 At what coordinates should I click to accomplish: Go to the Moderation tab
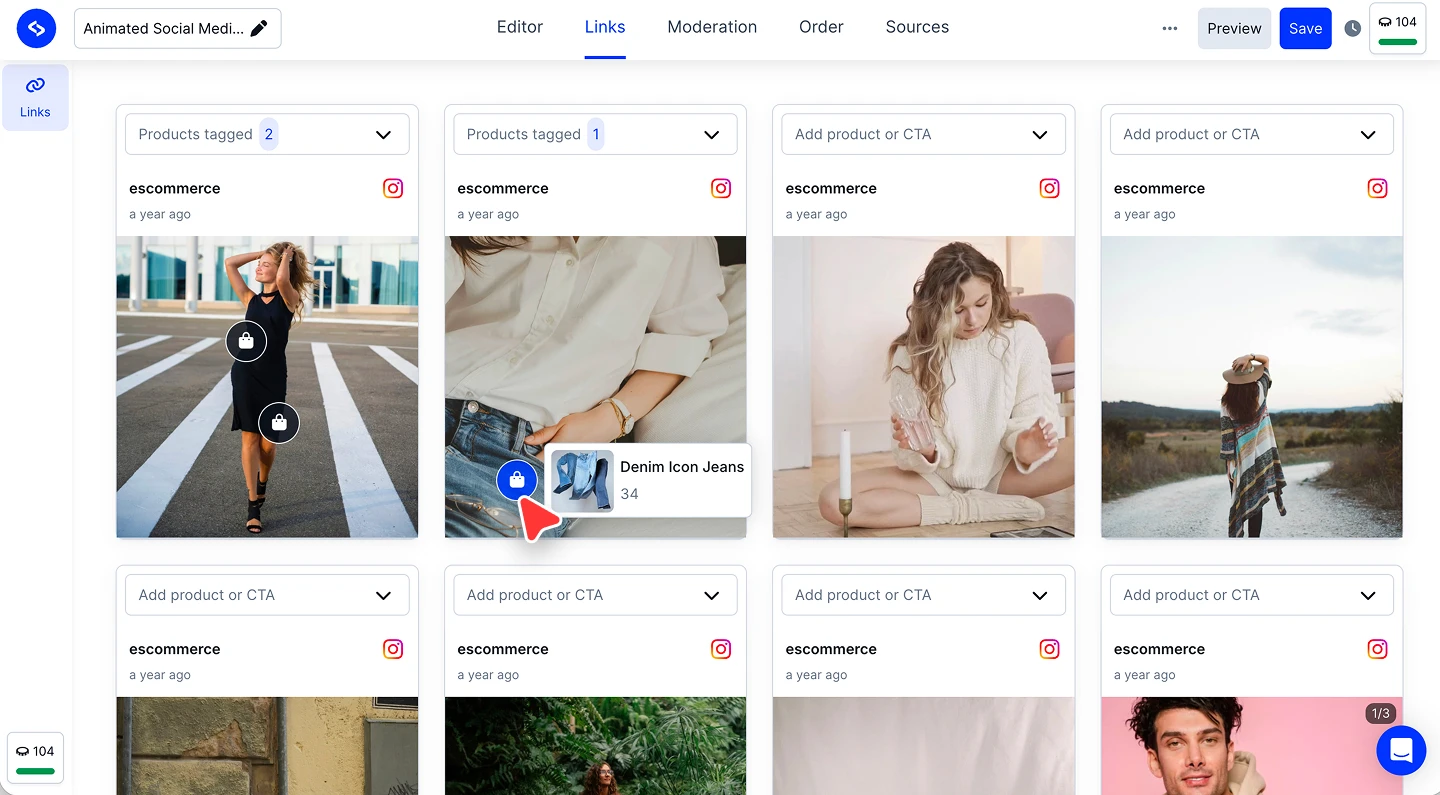point(712,28)
